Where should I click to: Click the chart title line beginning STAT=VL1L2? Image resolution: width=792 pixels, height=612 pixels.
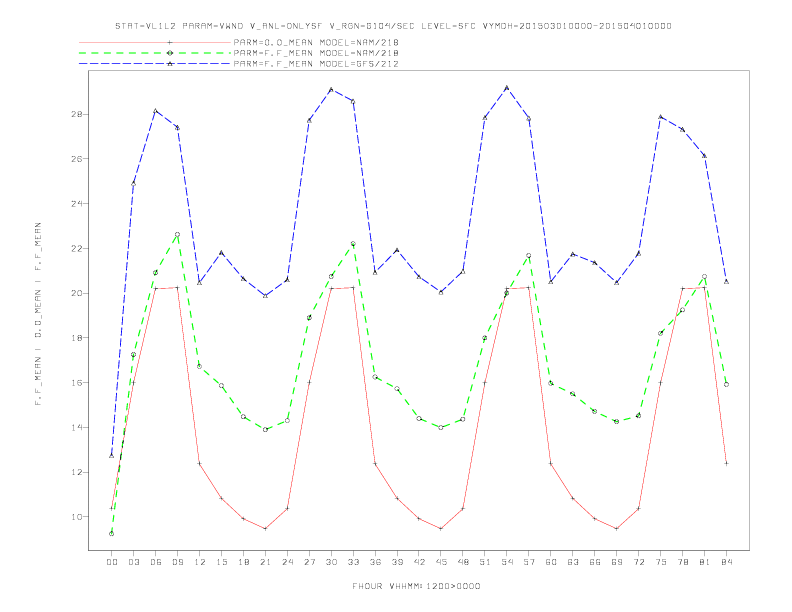click(x=393, y=26)
